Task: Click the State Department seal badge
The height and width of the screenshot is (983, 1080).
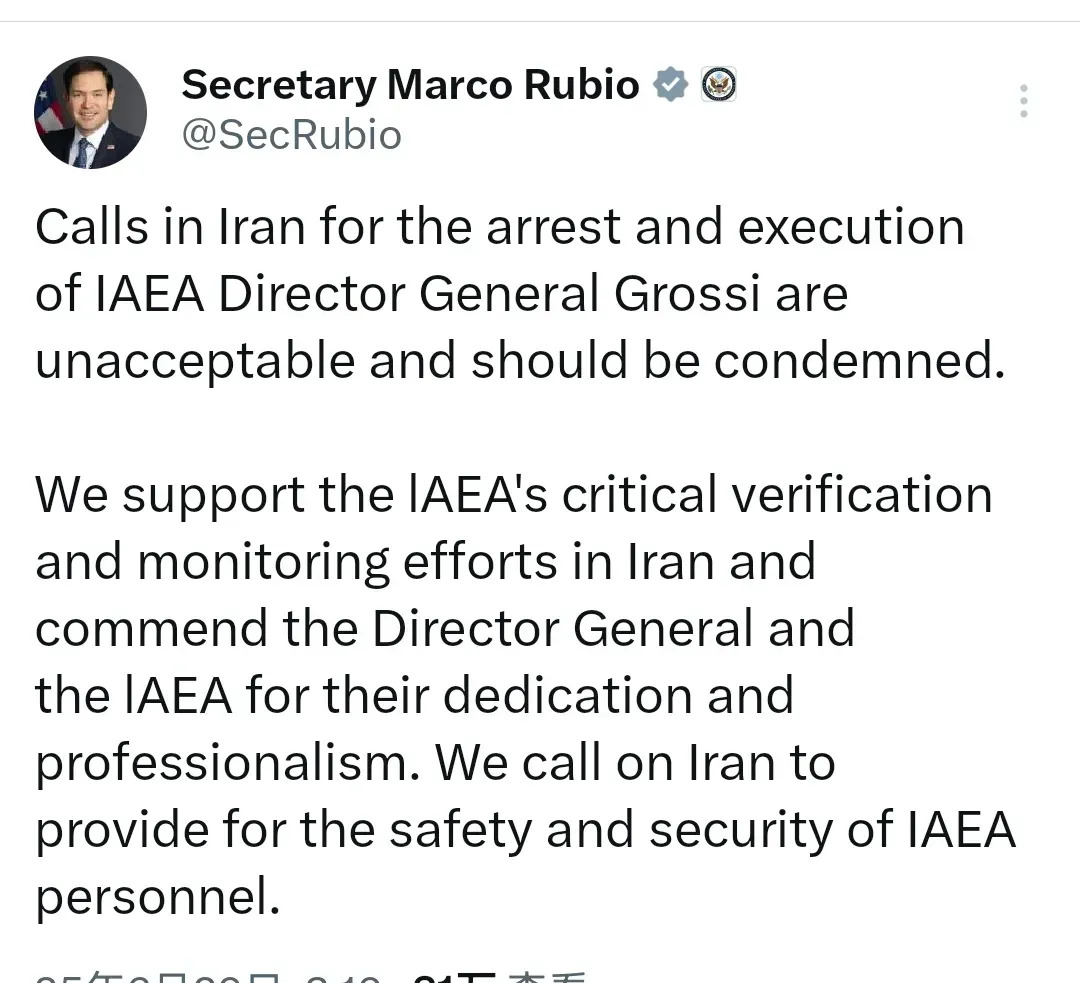Action: pyautogui.click(x=718, y=85)
